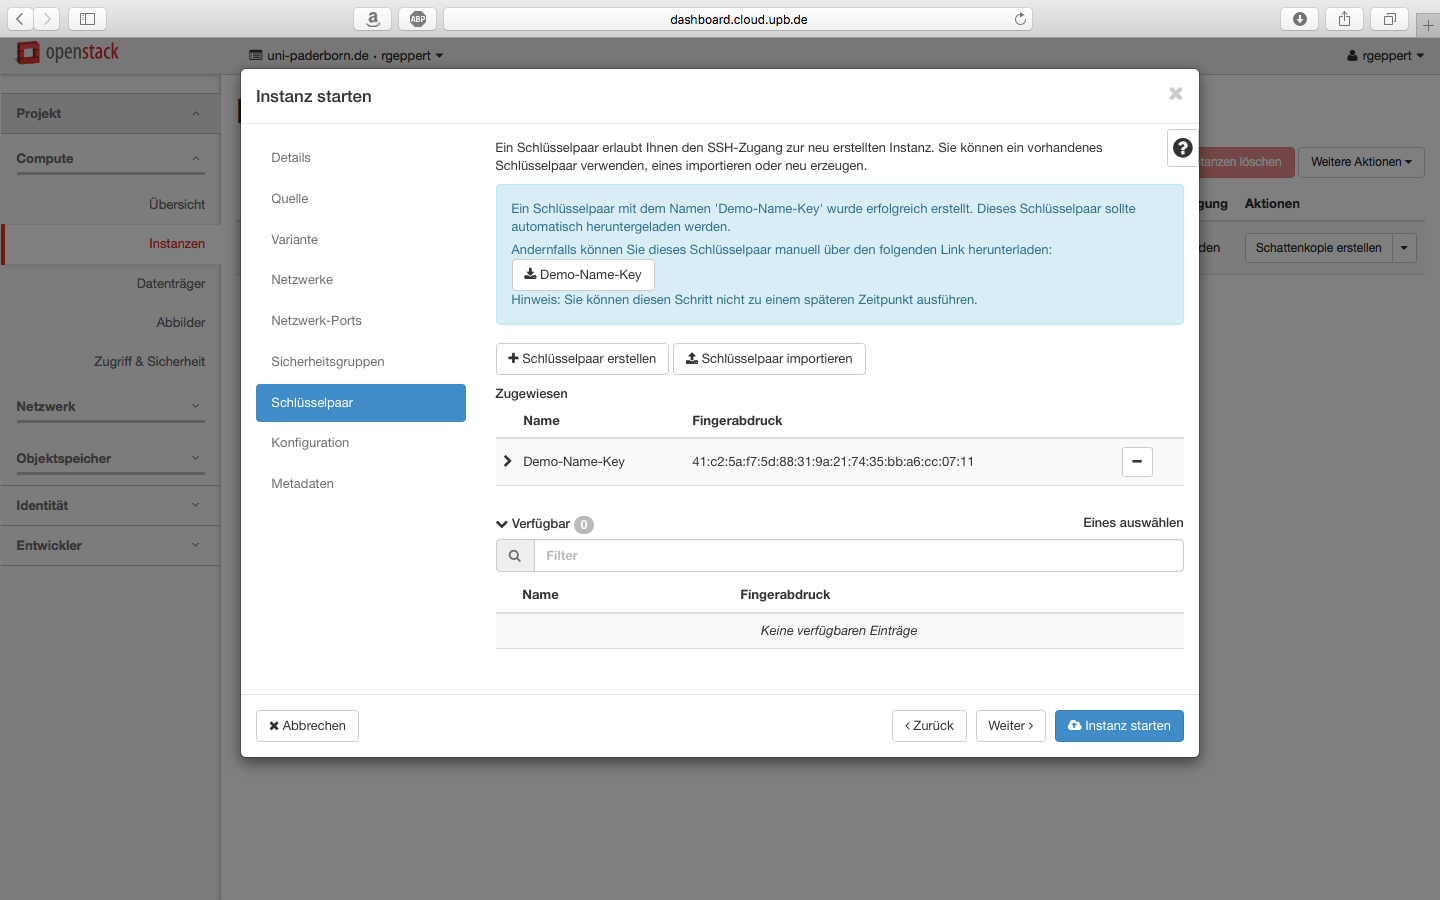The height and width of the screenshot is (900, 1440).
Task: Click the Demo-Name-Key fingerprint value
Action: click(833, 462)
